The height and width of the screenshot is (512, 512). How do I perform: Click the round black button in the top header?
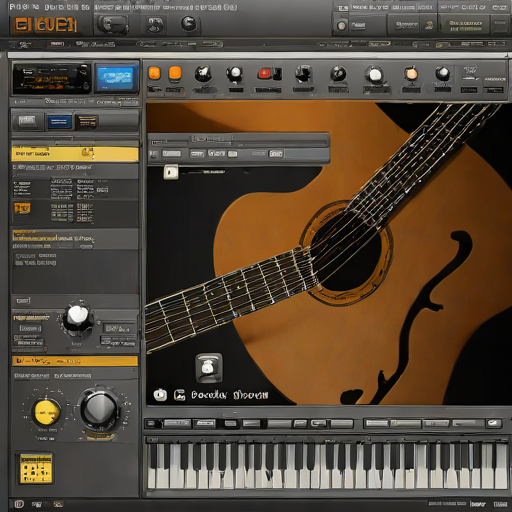(189, 24)
